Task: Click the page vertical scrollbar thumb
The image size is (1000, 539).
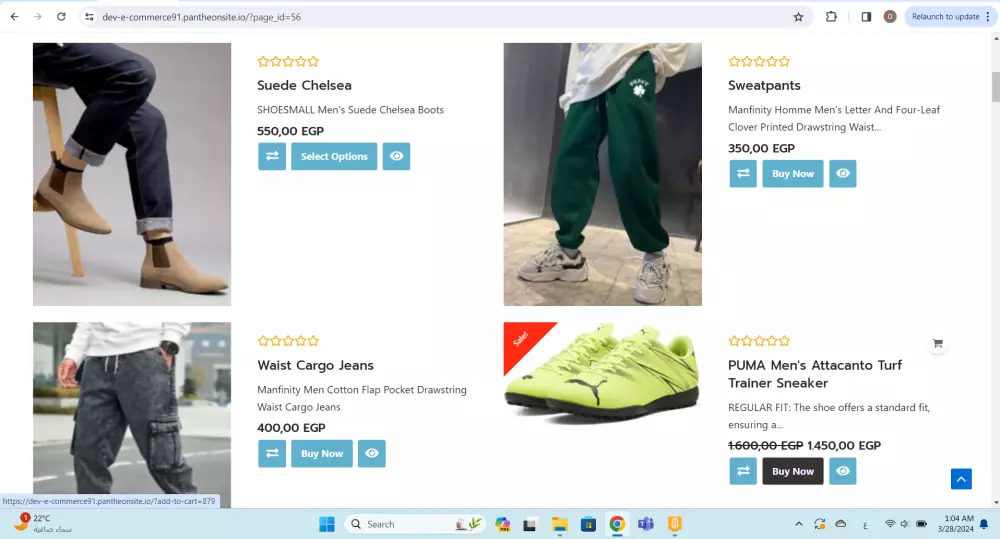Action: coord(996,87)
